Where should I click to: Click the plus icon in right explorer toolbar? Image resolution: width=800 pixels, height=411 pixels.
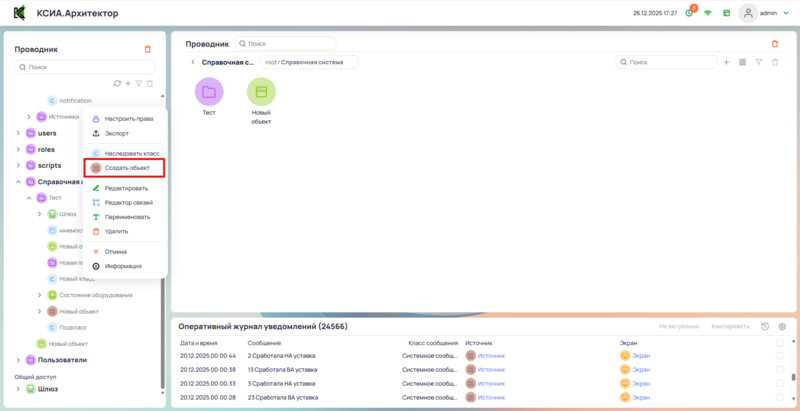coord(726,62)
